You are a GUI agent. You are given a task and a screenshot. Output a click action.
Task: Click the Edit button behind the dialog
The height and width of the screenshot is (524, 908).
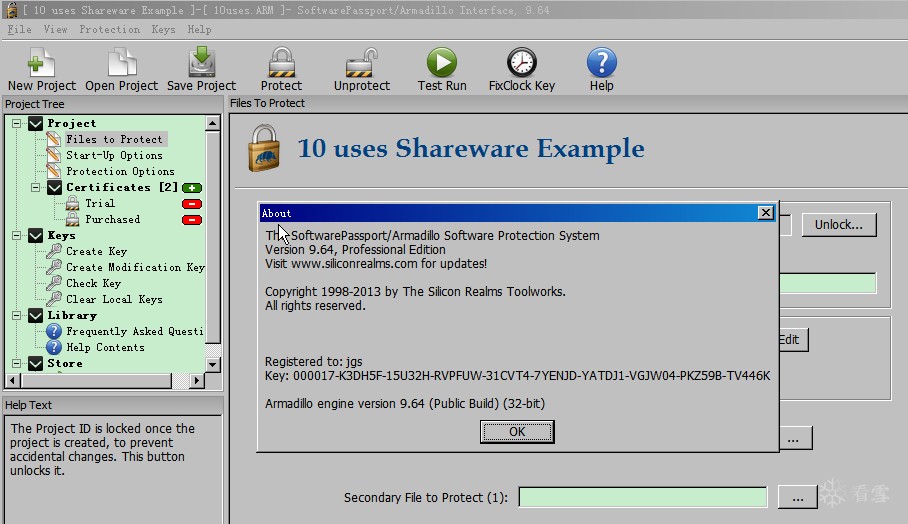tap(793, 340)
